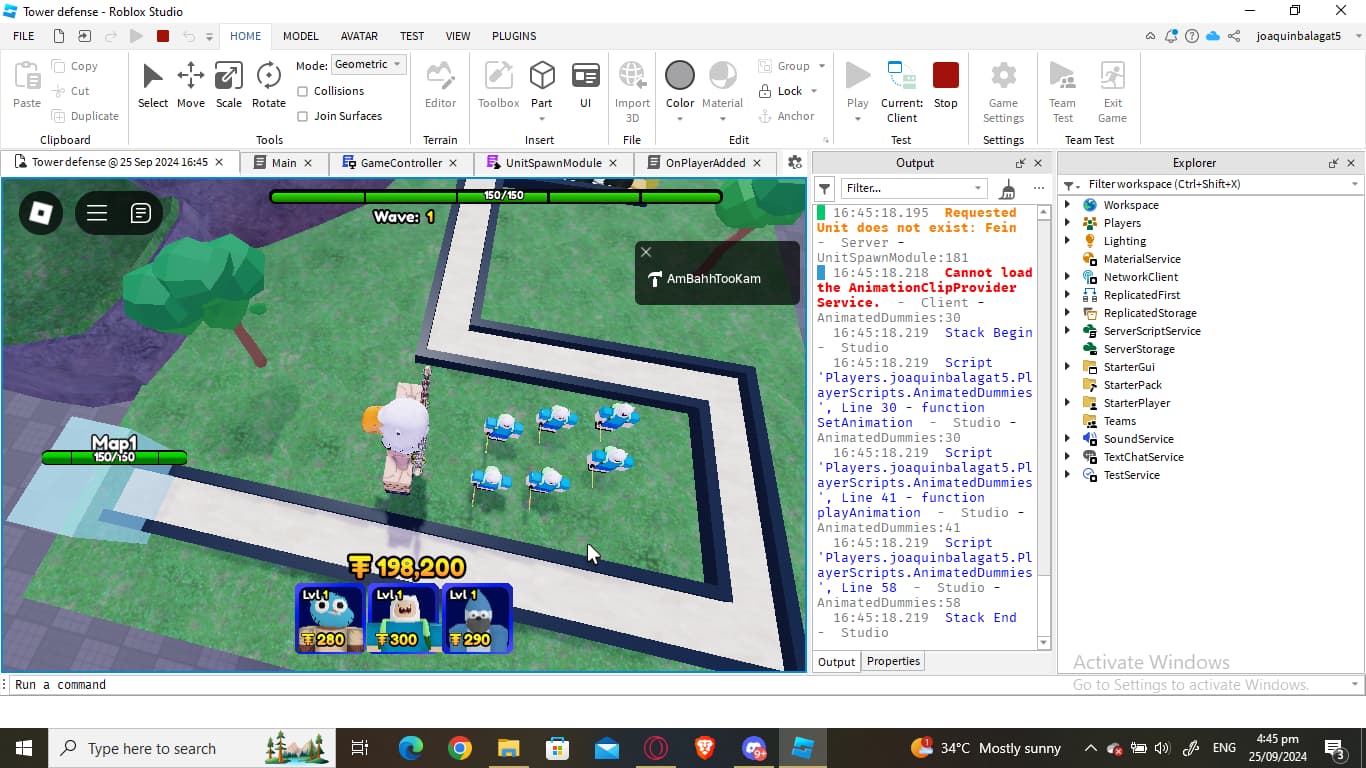Expand Workspace in the Explorer

click(1066, 204)
